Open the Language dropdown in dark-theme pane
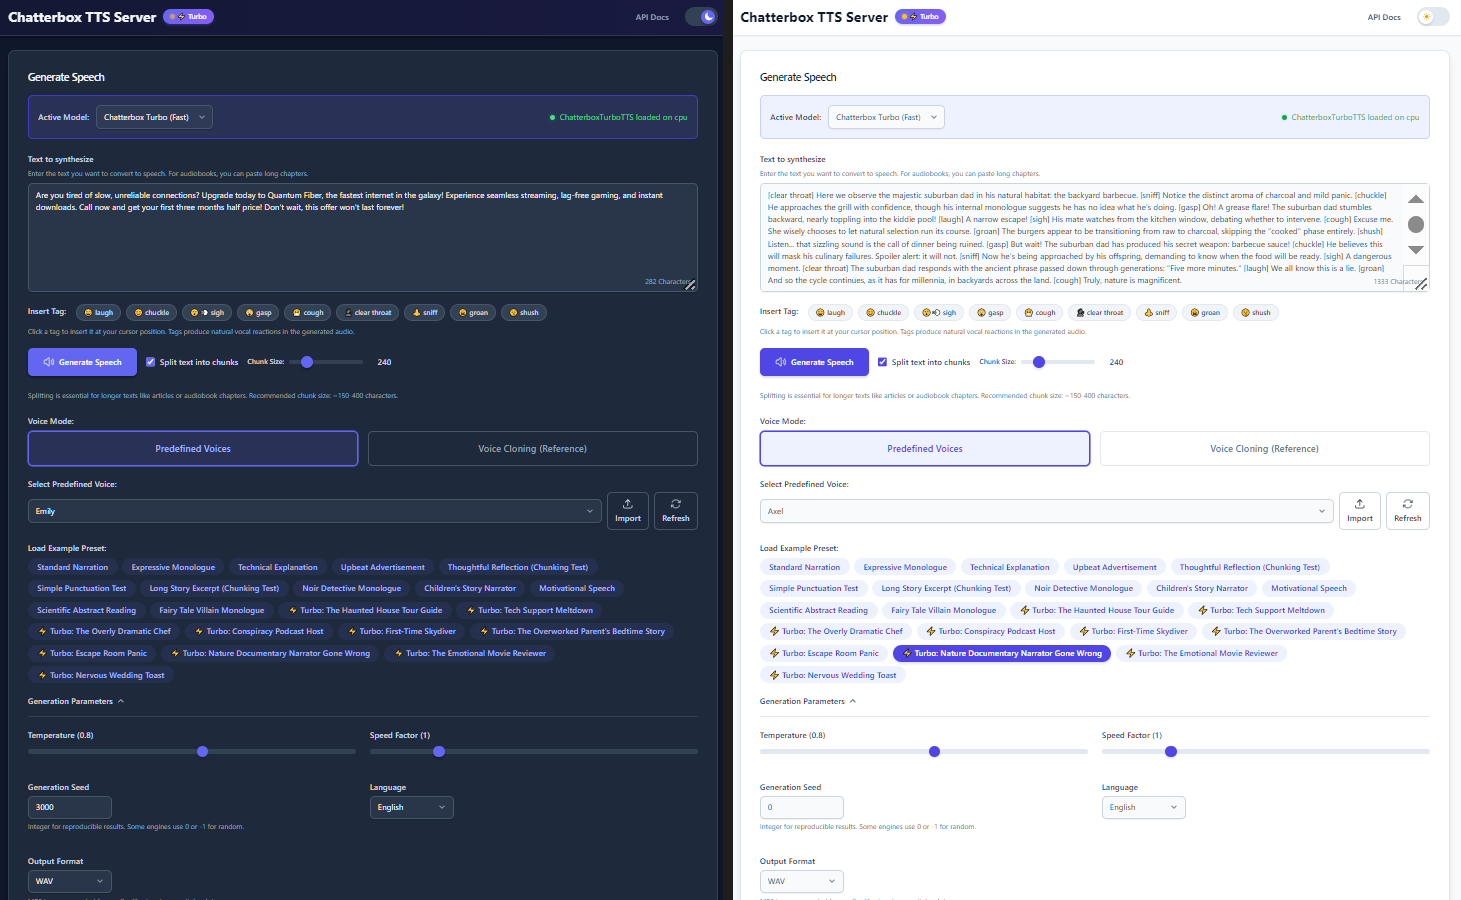This screenshot has width=1461, height=900. tap(412, 807)
